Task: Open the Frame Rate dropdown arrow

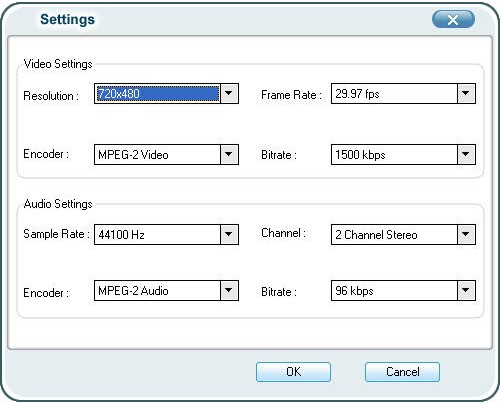Action: pyautogui.click(x=466, y=93)
